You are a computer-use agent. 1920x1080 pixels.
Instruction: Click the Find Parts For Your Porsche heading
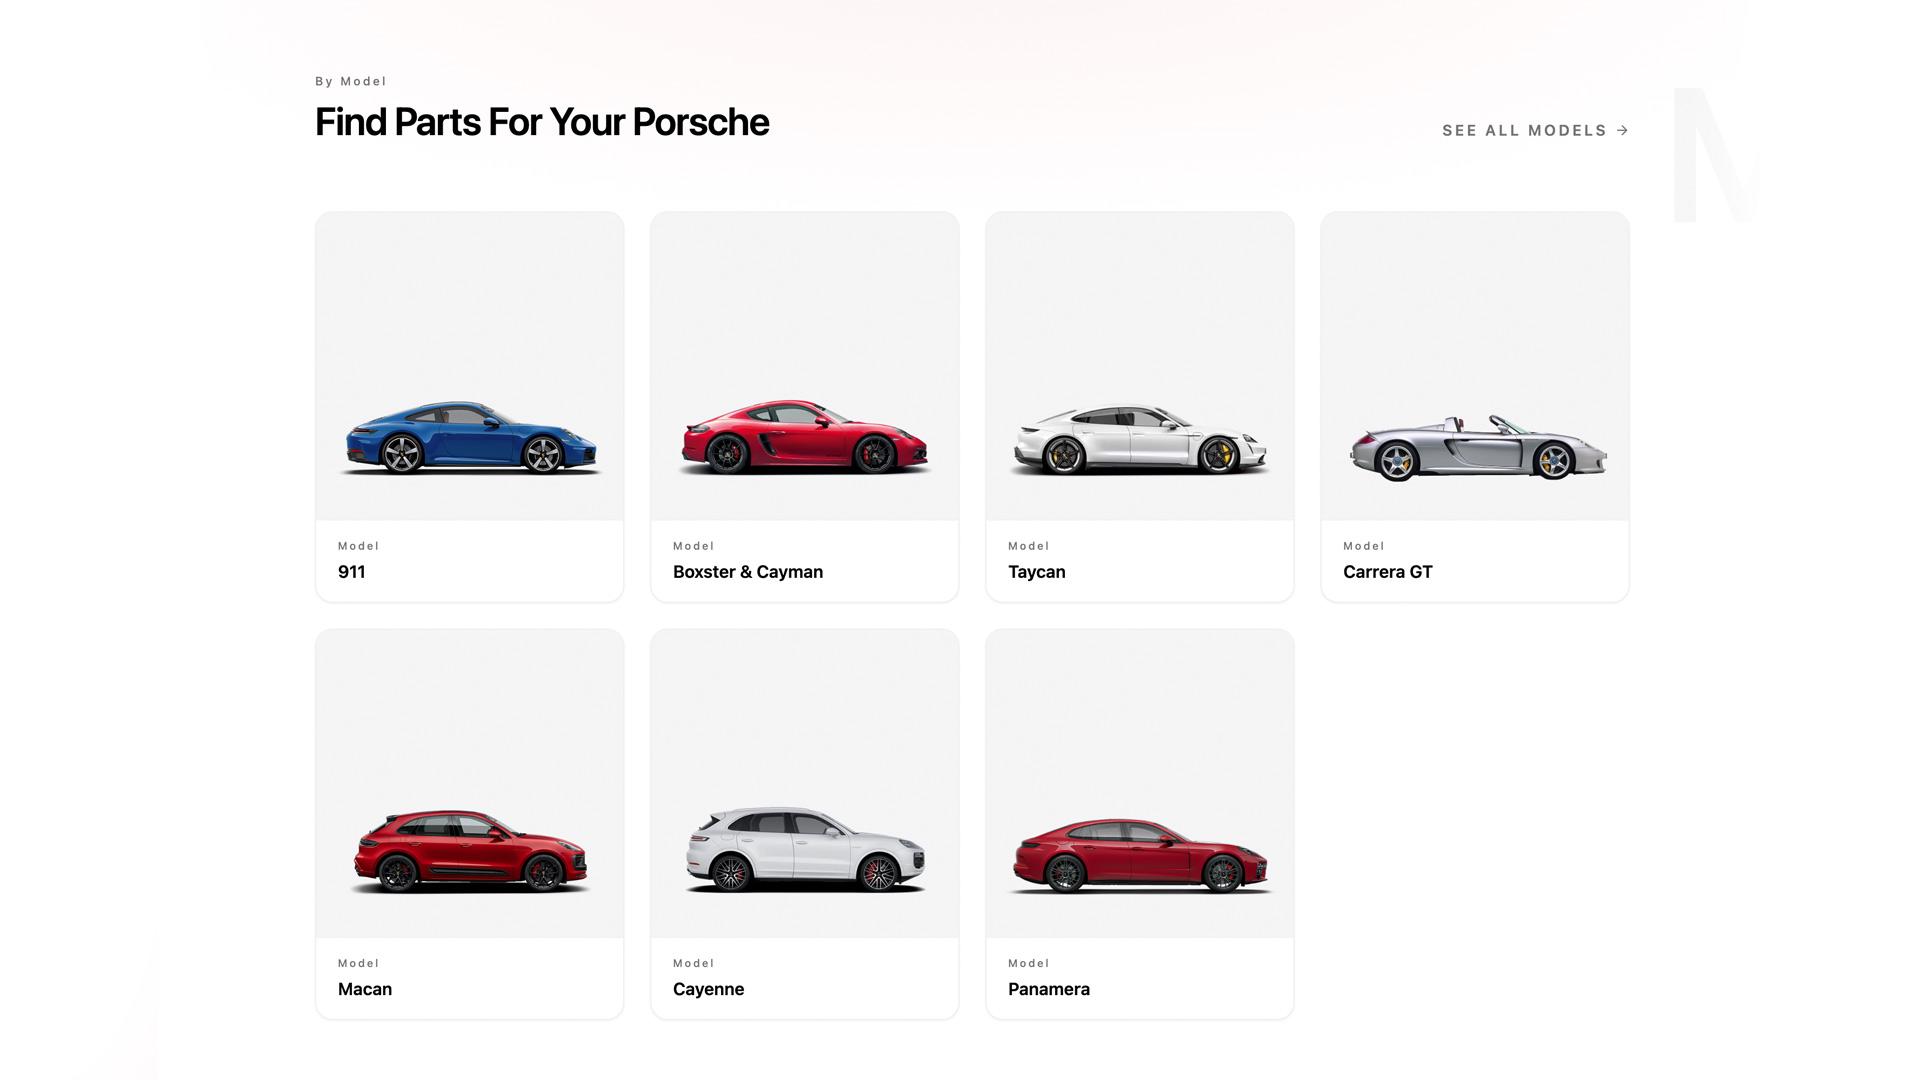click(x=542, y=122)
